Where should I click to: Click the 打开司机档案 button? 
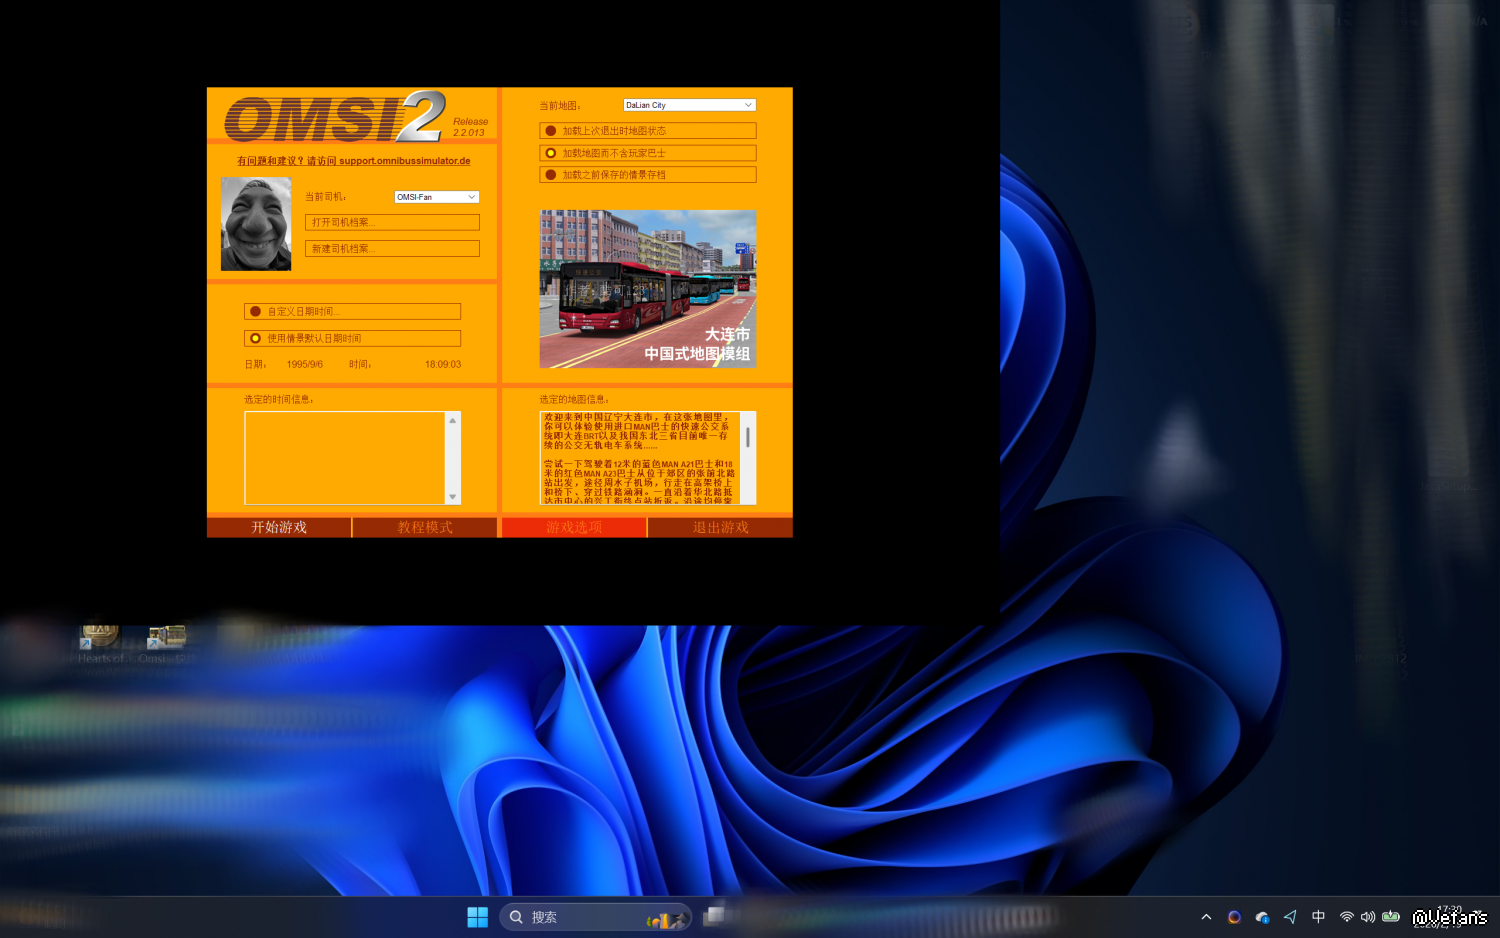tap(392, 222)
